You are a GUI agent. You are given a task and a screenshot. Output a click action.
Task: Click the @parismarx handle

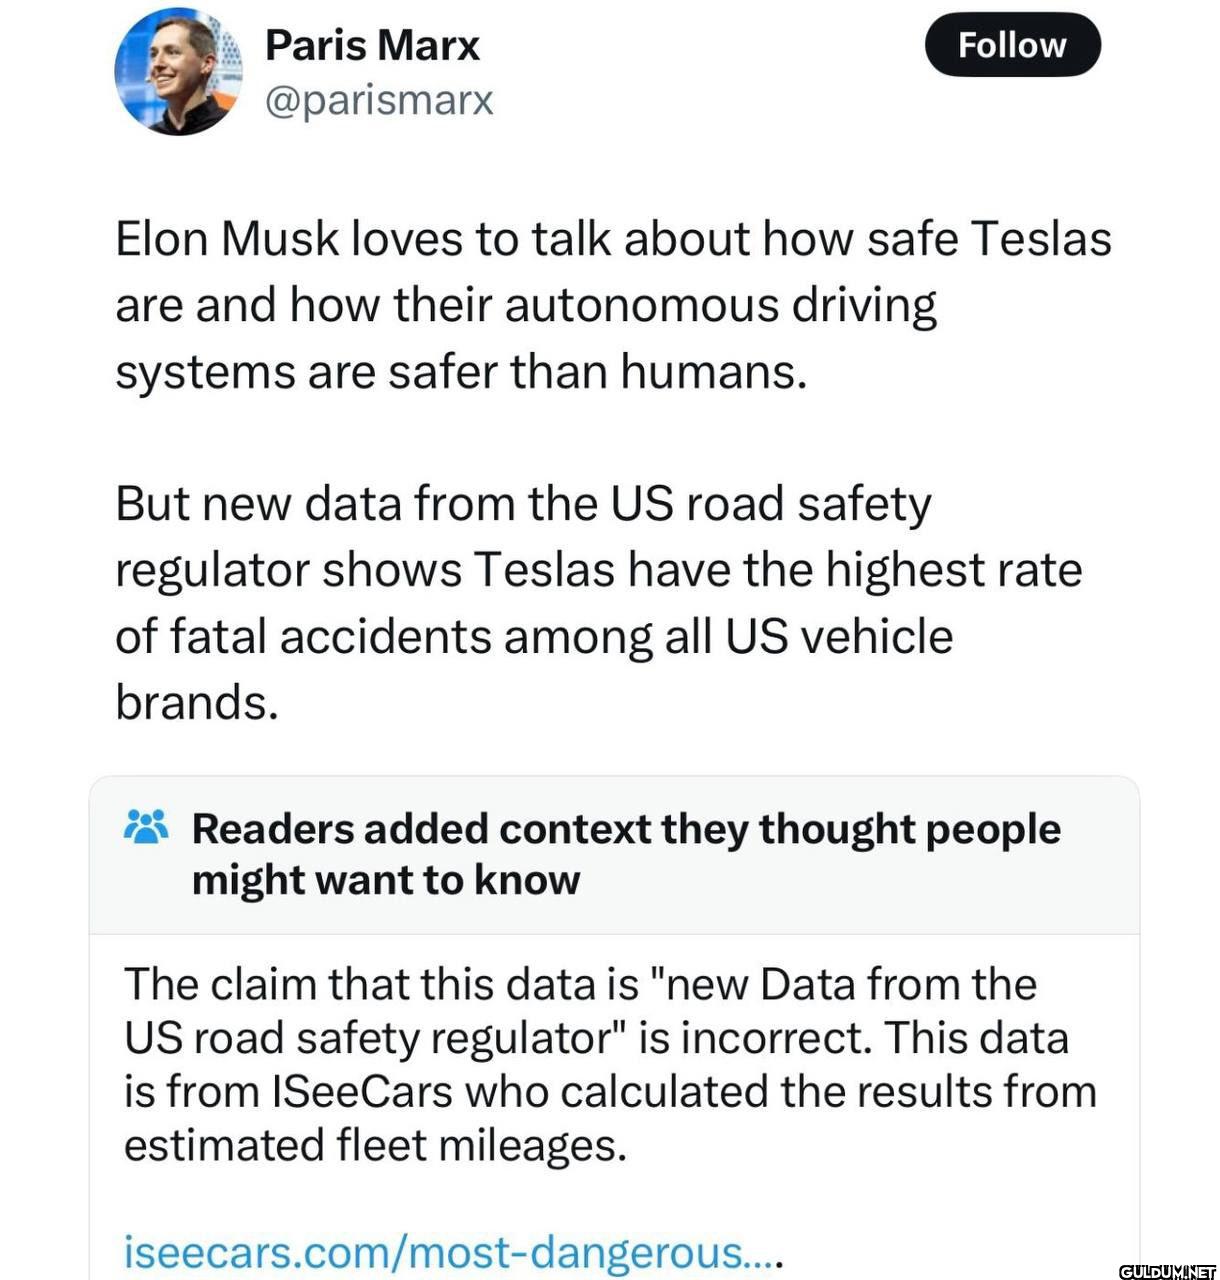377,100
